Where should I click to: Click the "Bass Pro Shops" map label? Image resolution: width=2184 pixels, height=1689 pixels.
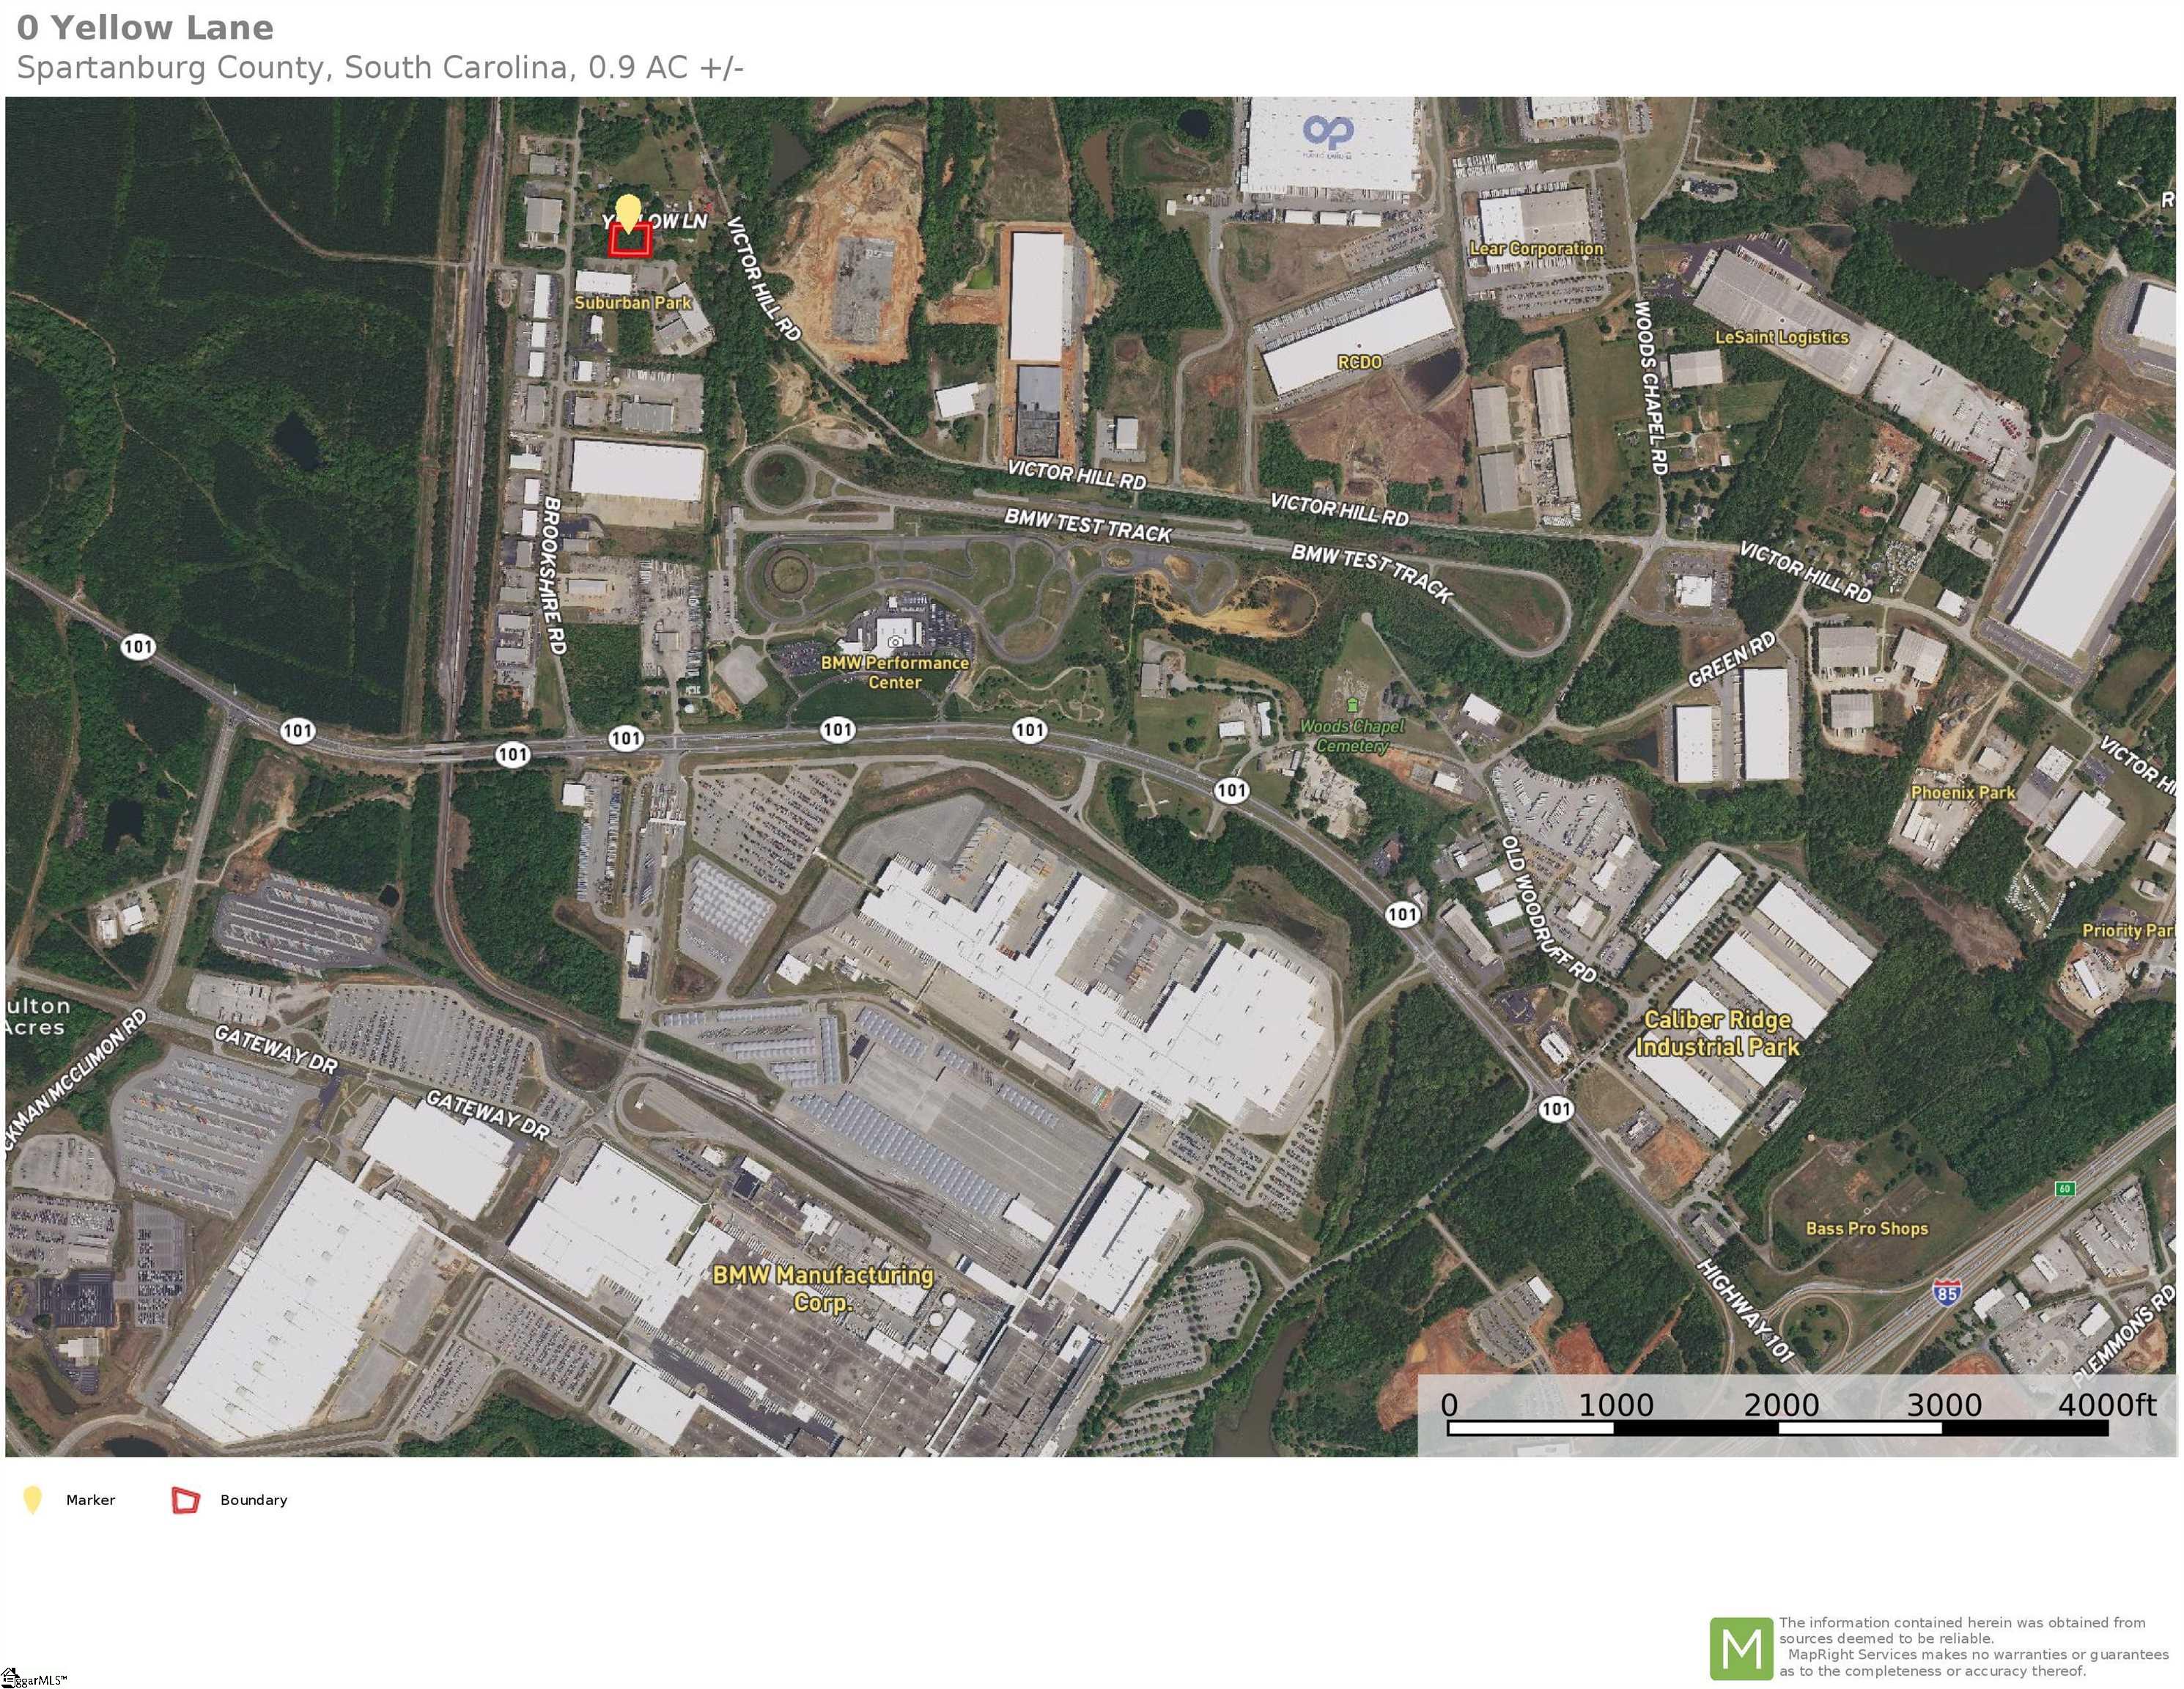pos(1867,1228)
